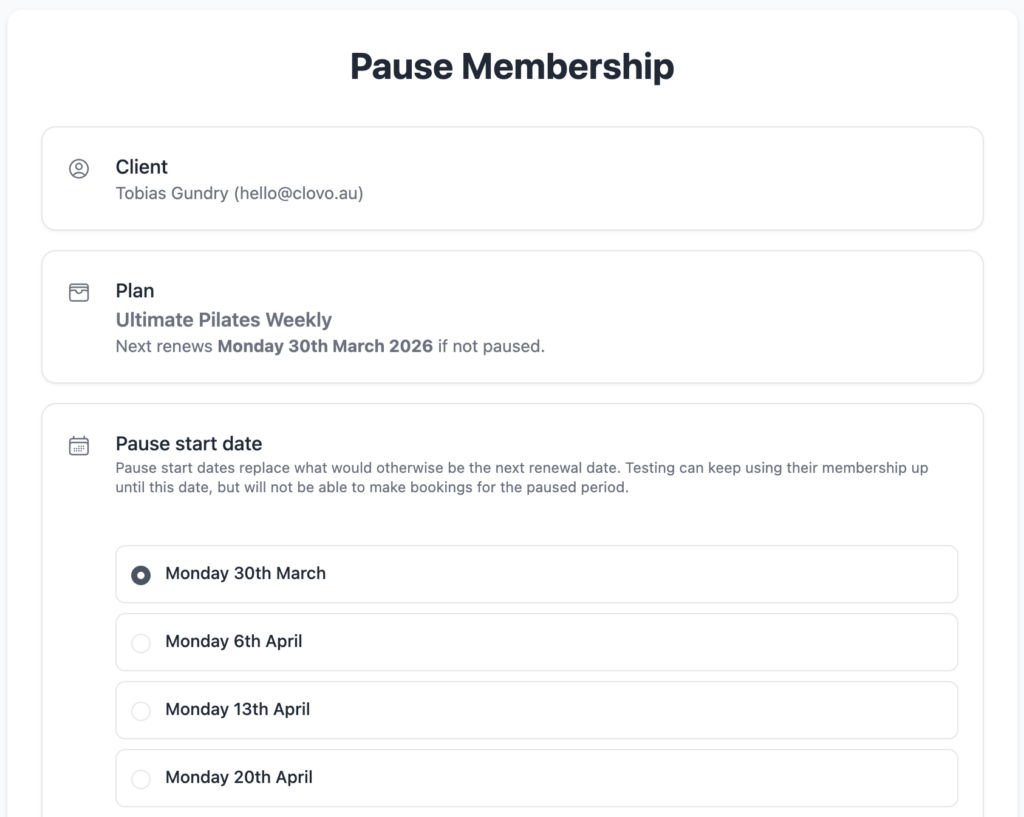The image size is (1024, 817).
Task: Click the calendar icon beside Pause start date
Action: click(79, 446)
